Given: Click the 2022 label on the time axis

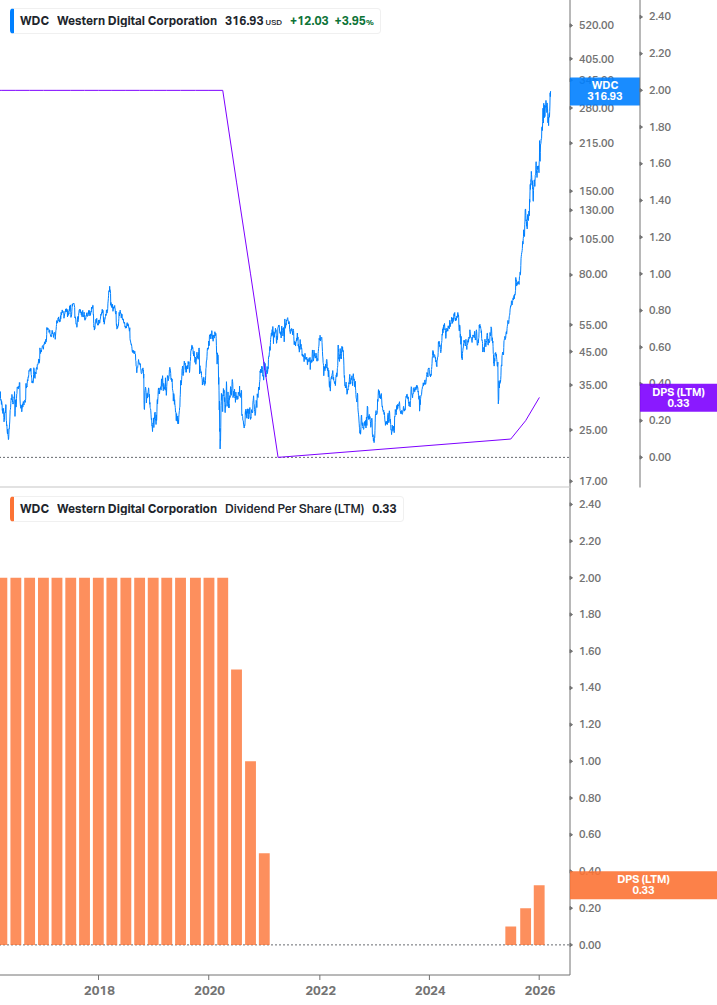Looking at the screenshot, I should coord(320,991).
